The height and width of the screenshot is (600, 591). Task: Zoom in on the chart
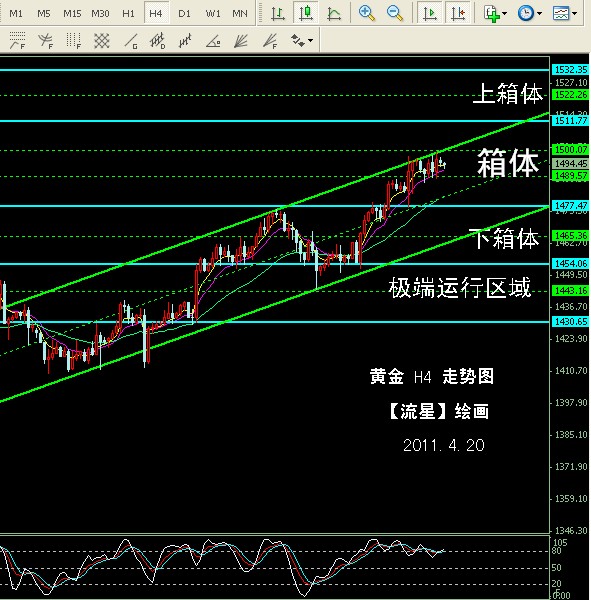[366, 13]
